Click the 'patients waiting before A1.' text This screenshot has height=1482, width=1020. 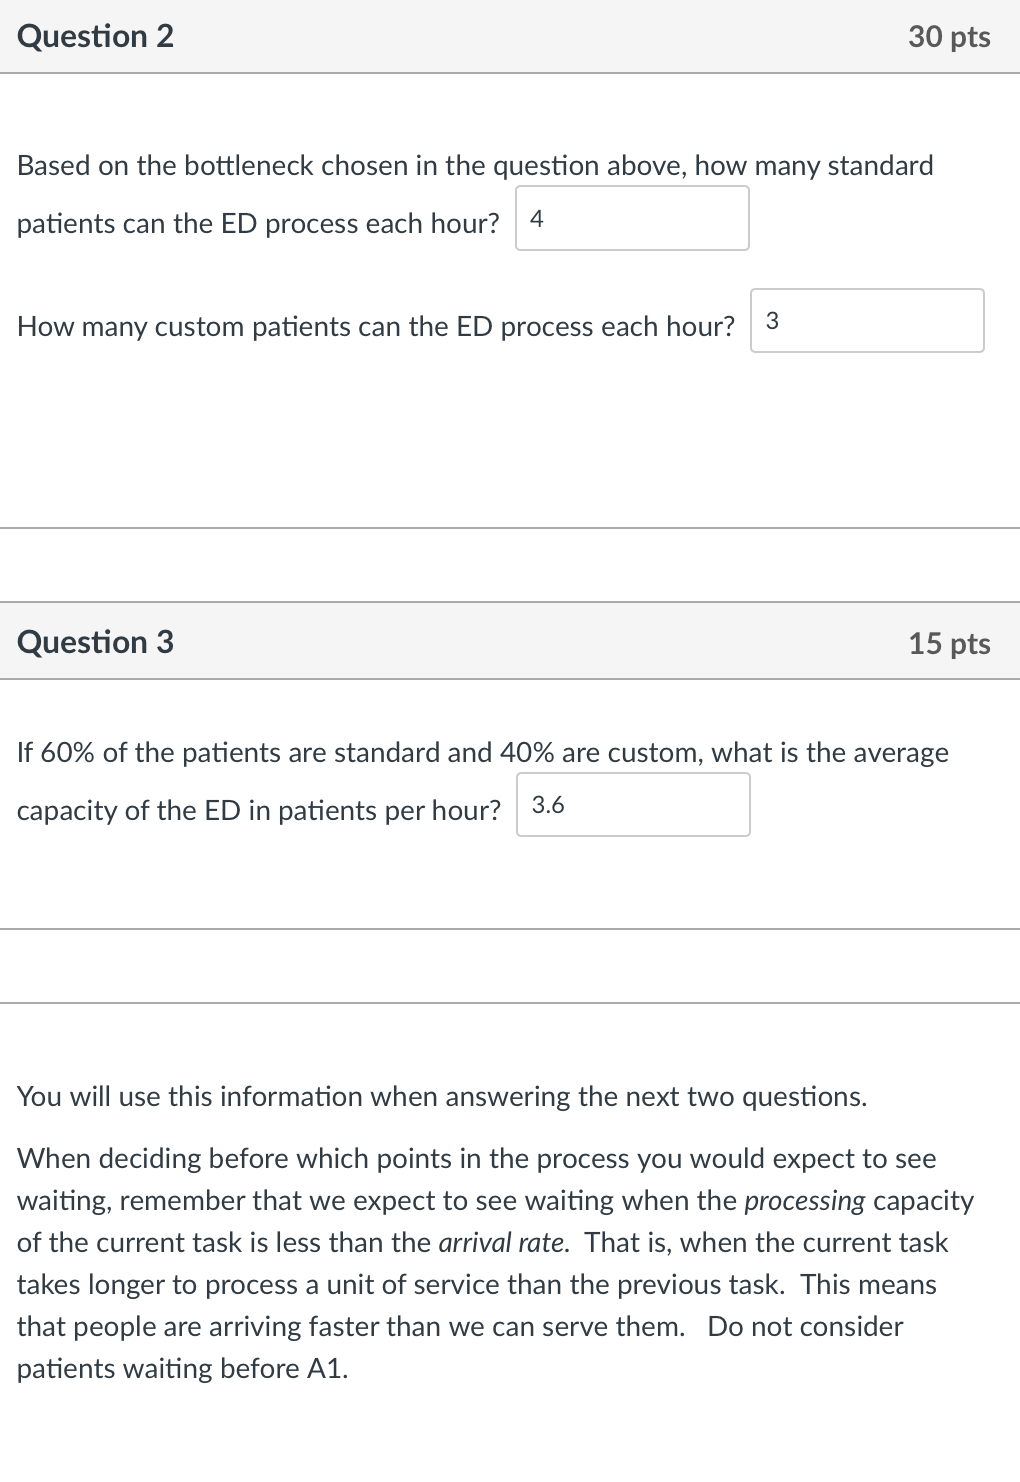coord(182,1368)
